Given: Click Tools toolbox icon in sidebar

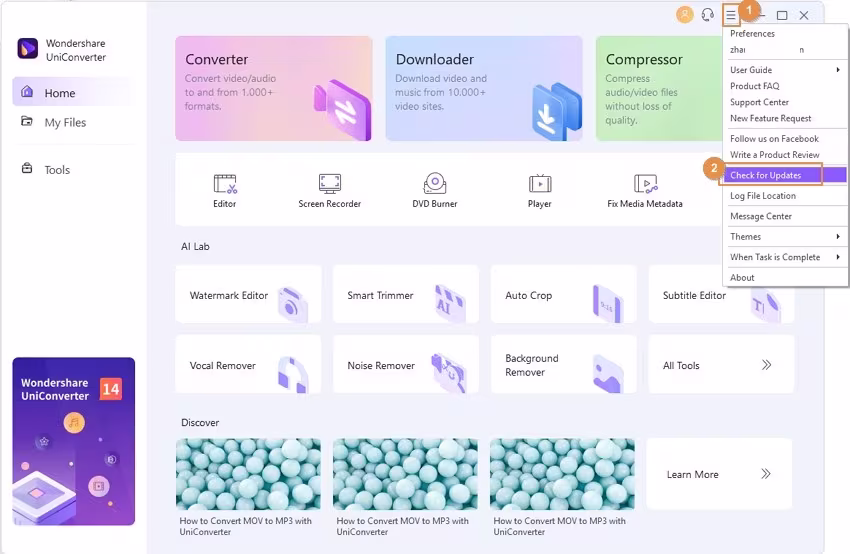Looking at the screenshot, I should tap(27, 168).
